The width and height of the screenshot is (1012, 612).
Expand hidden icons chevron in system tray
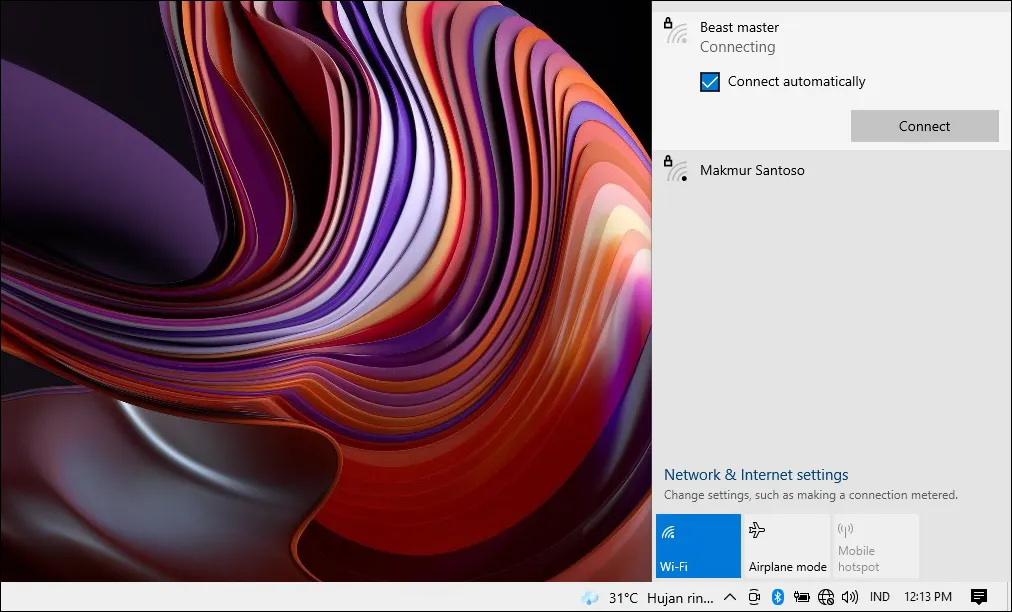pos(730,597)
